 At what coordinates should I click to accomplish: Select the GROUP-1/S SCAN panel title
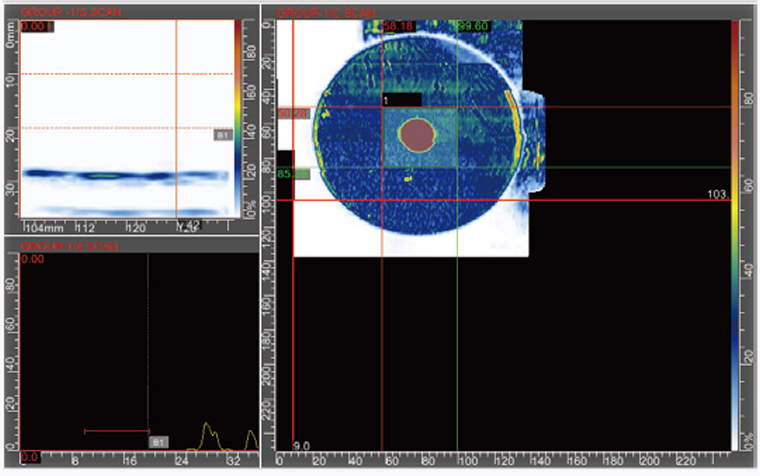point(71,12)
